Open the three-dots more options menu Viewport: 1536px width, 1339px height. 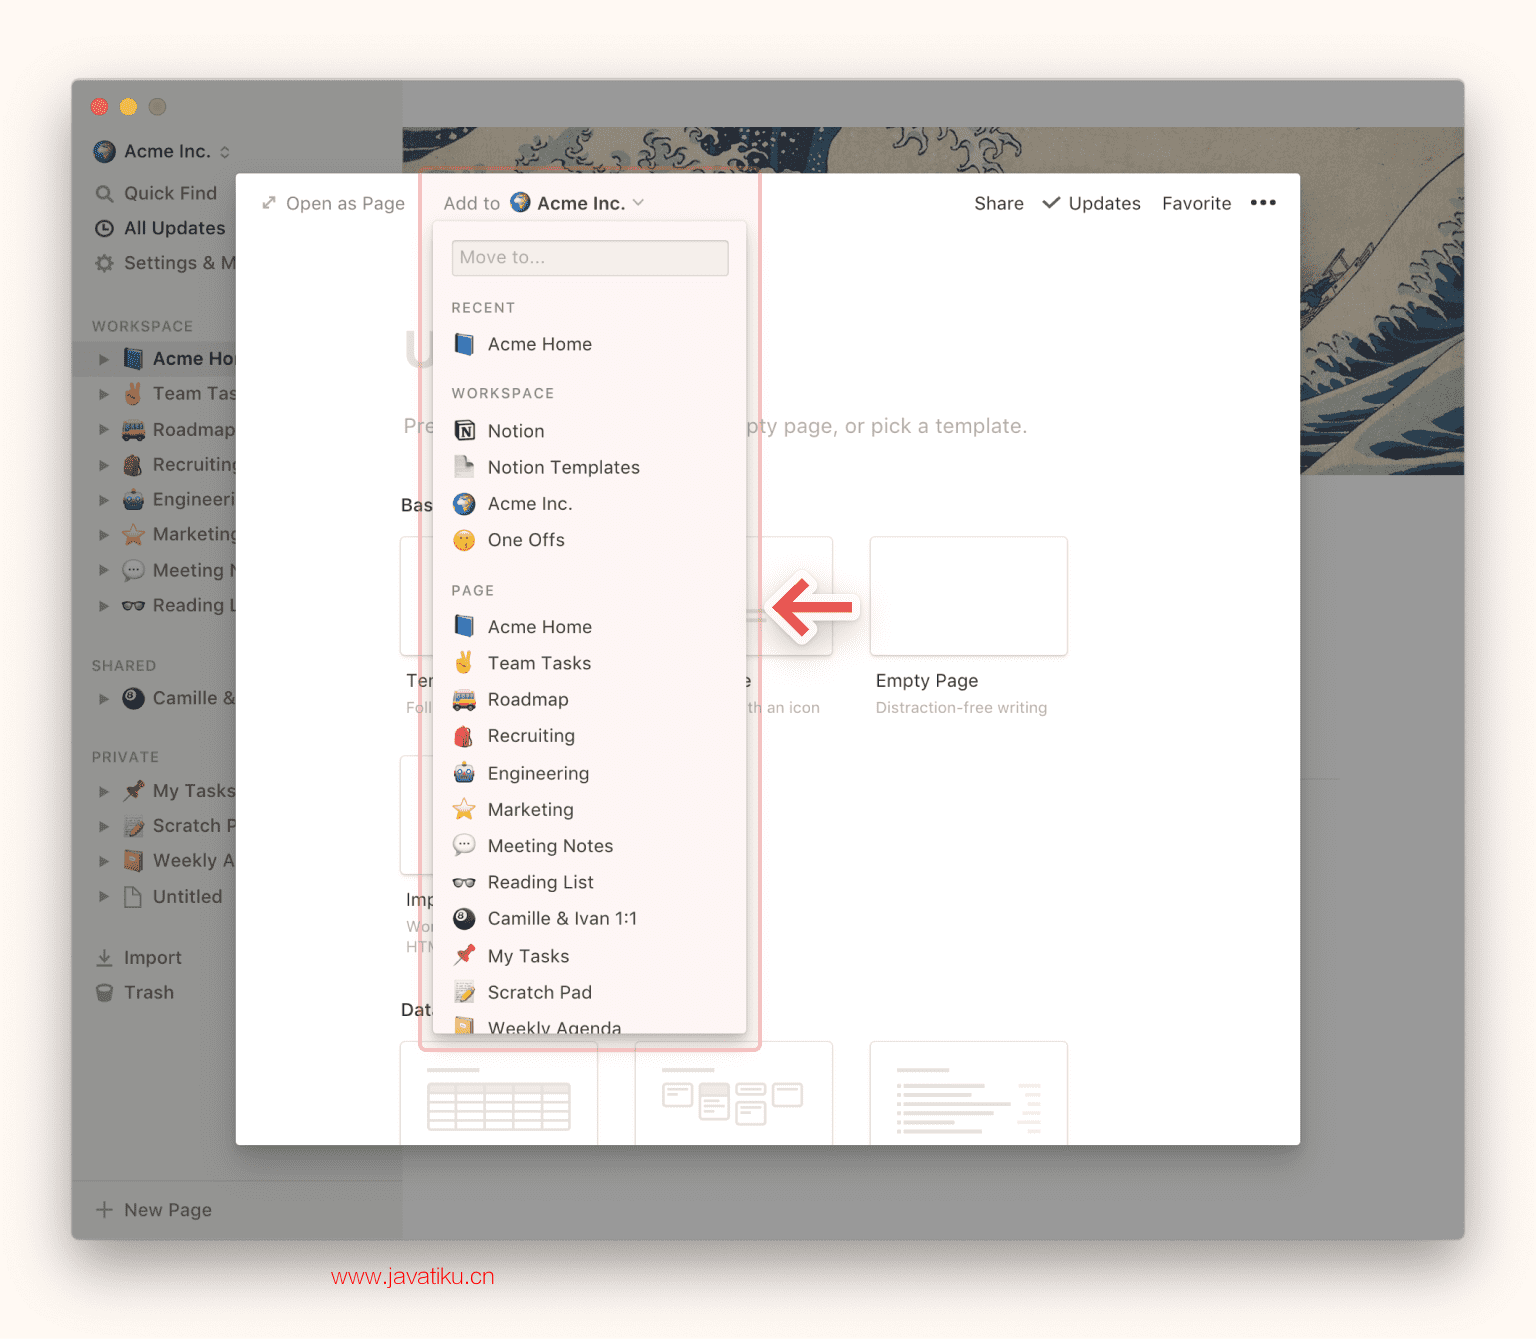(1263, 202)
